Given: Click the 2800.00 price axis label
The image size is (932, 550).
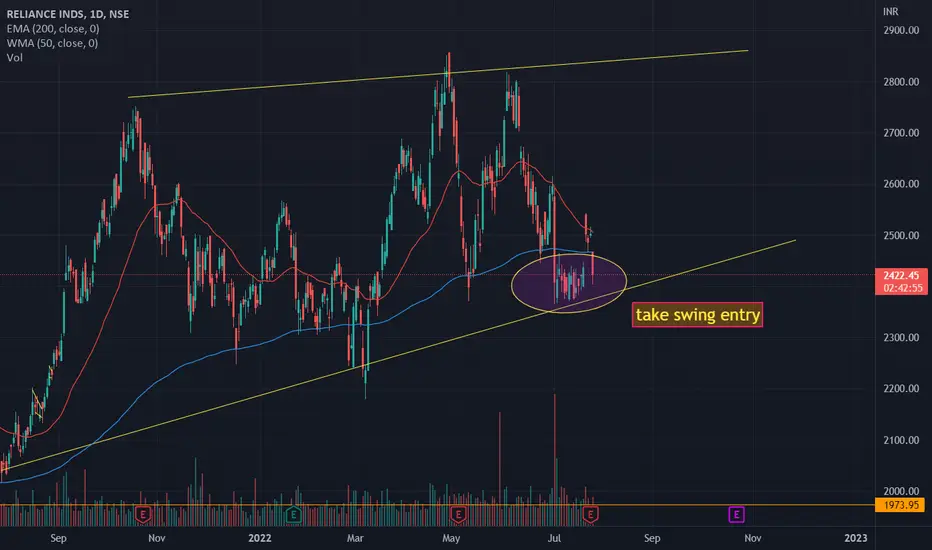Looking at the screenshot, I should coord(901,81).
